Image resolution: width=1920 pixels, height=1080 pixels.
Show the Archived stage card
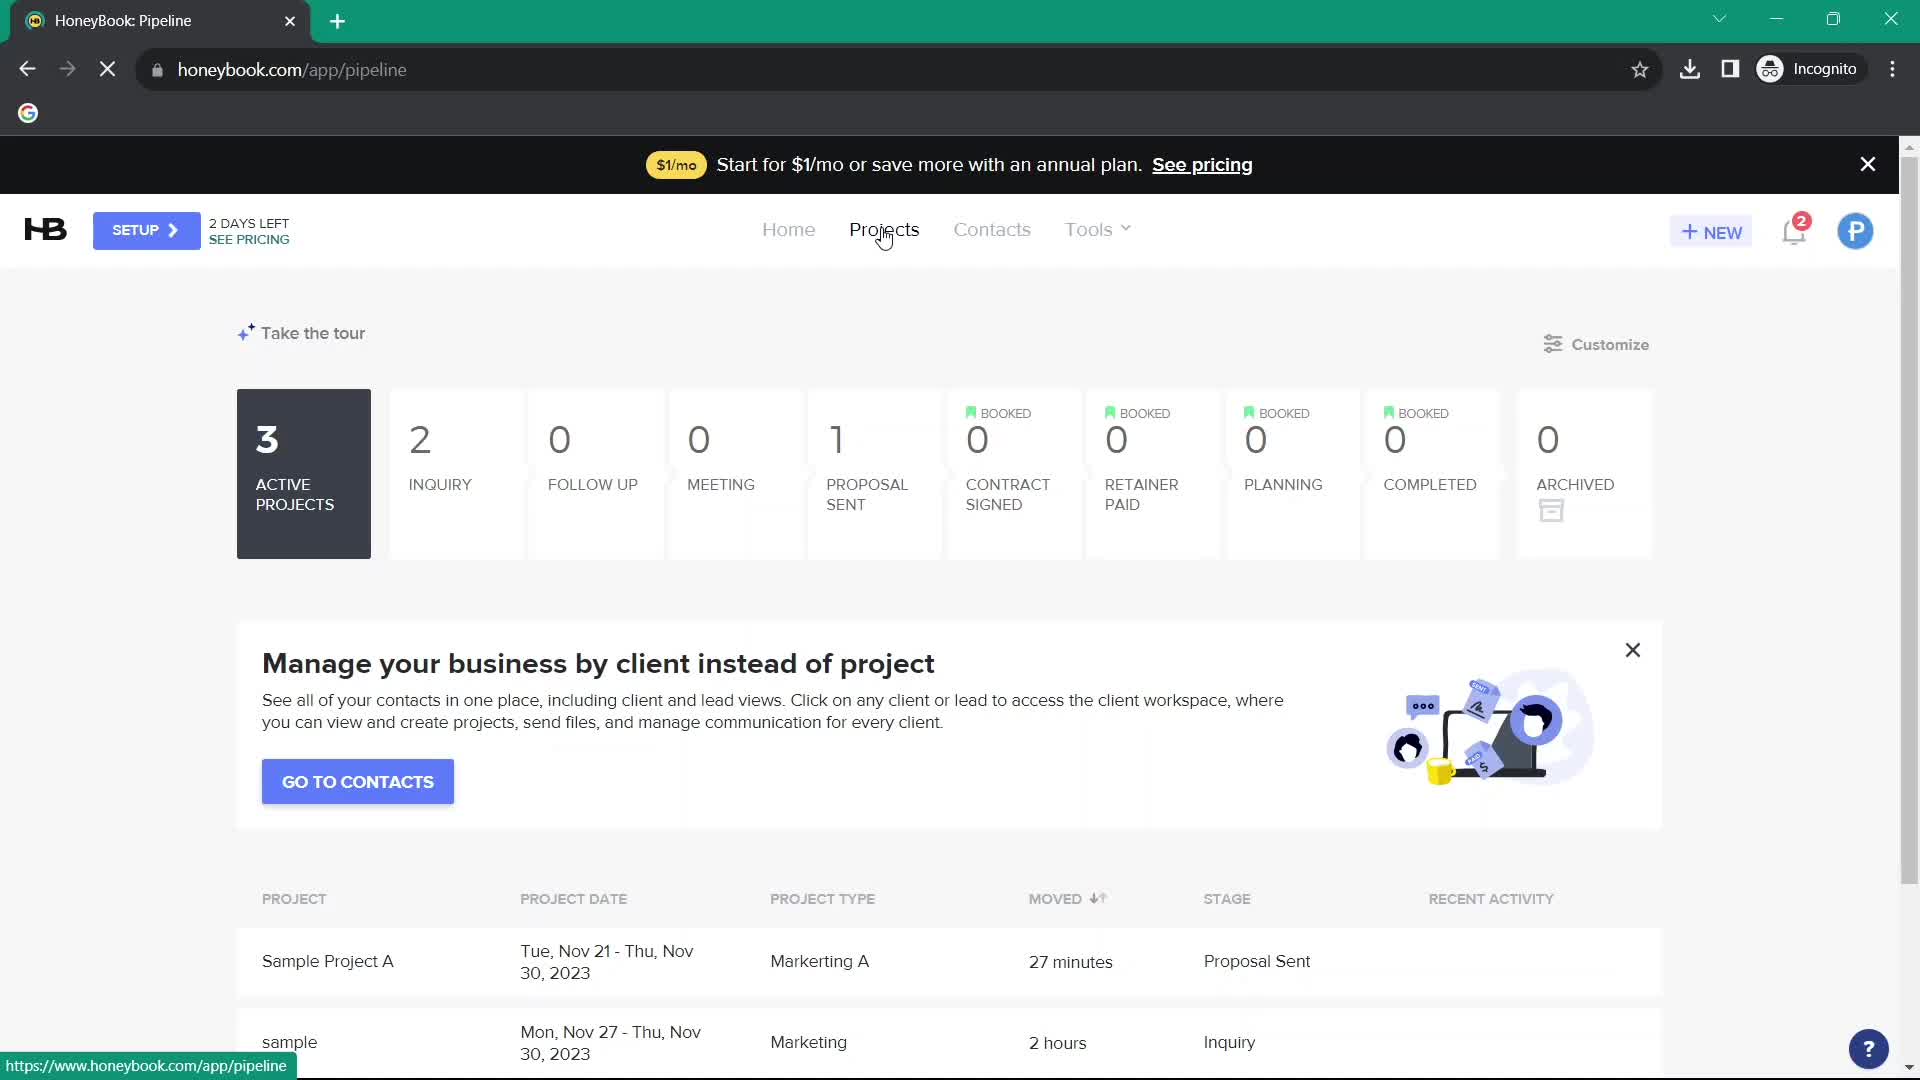click(1584, 474)
